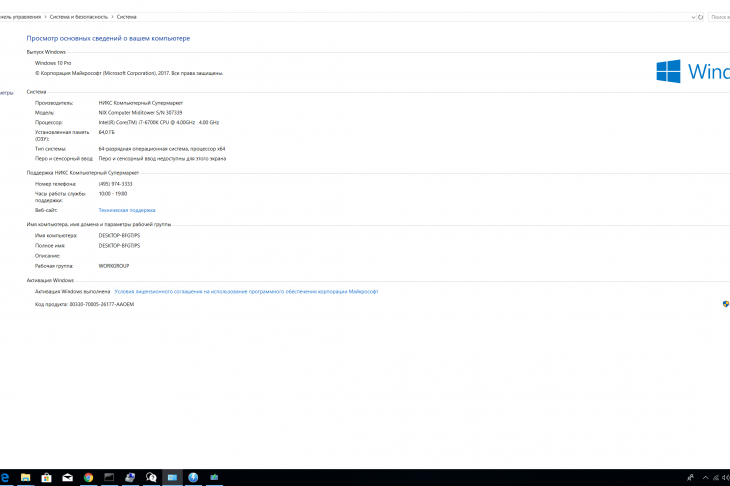Open the 'Техническая поддержка' website link

(x=127, y=210)
